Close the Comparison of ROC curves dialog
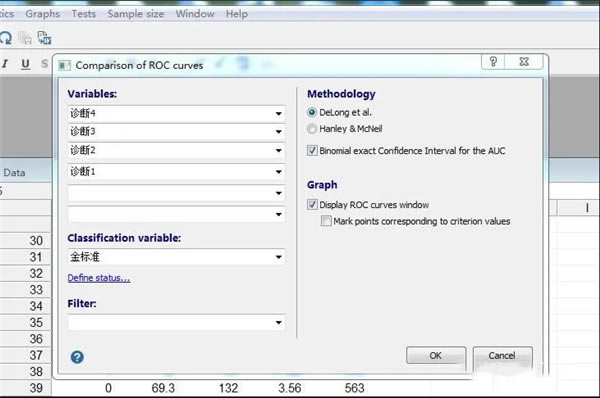 pyautogui.click(x=524, y=62)
